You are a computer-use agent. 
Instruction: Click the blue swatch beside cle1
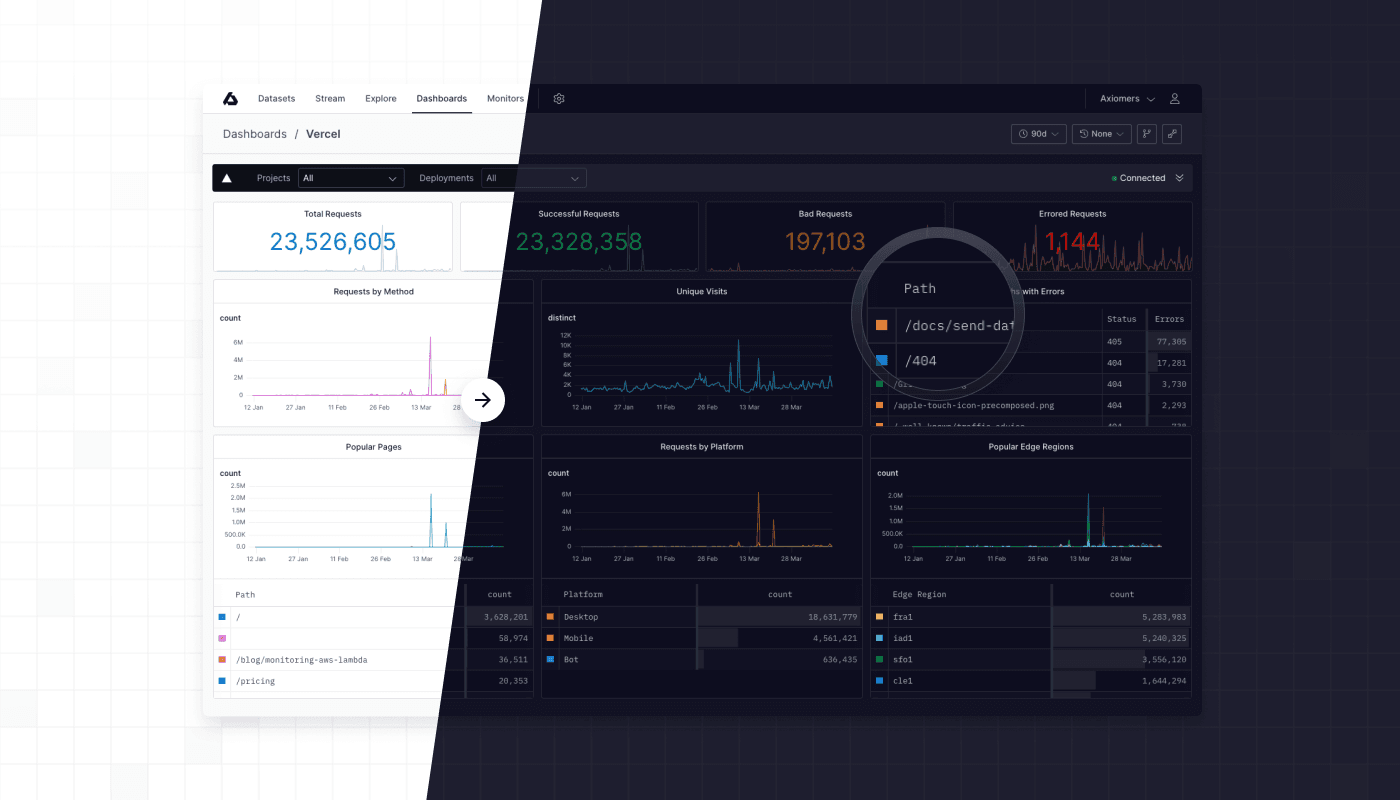click(879, 681)
